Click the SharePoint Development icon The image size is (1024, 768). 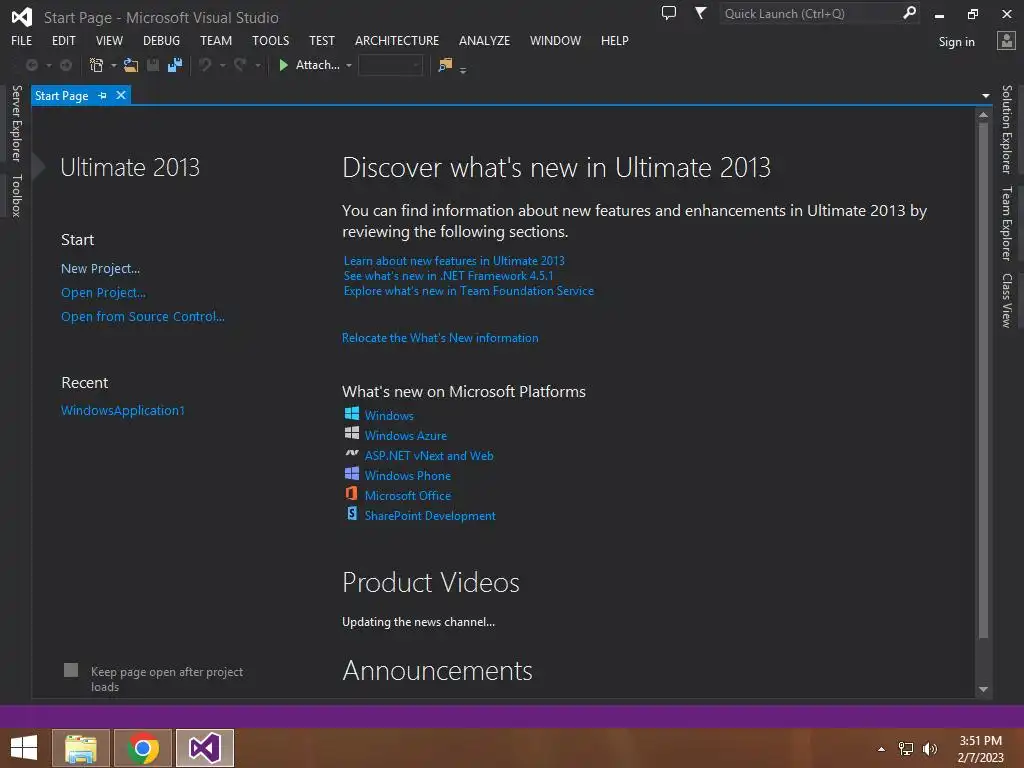point(352,513)
